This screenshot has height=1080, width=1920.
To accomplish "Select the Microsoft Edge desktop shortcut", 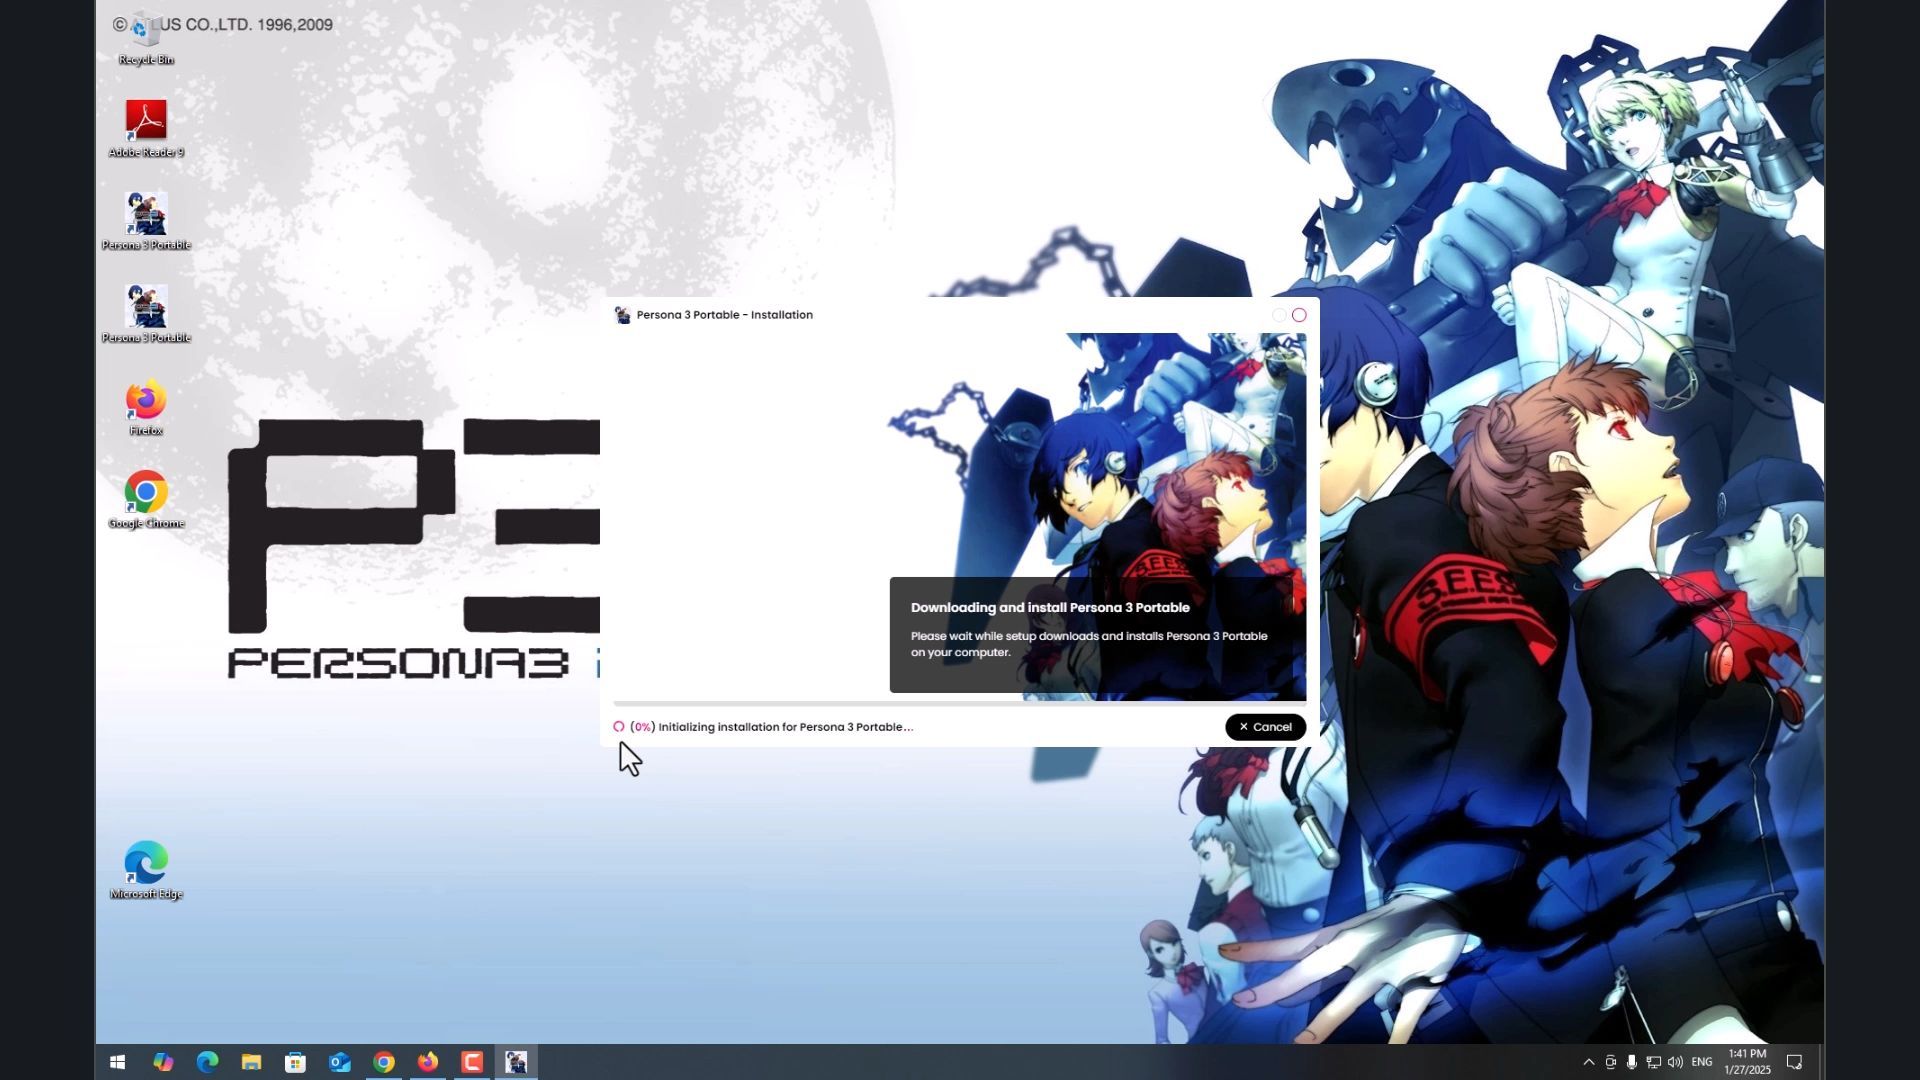I will pyautogui.click(x=146, y=871).
